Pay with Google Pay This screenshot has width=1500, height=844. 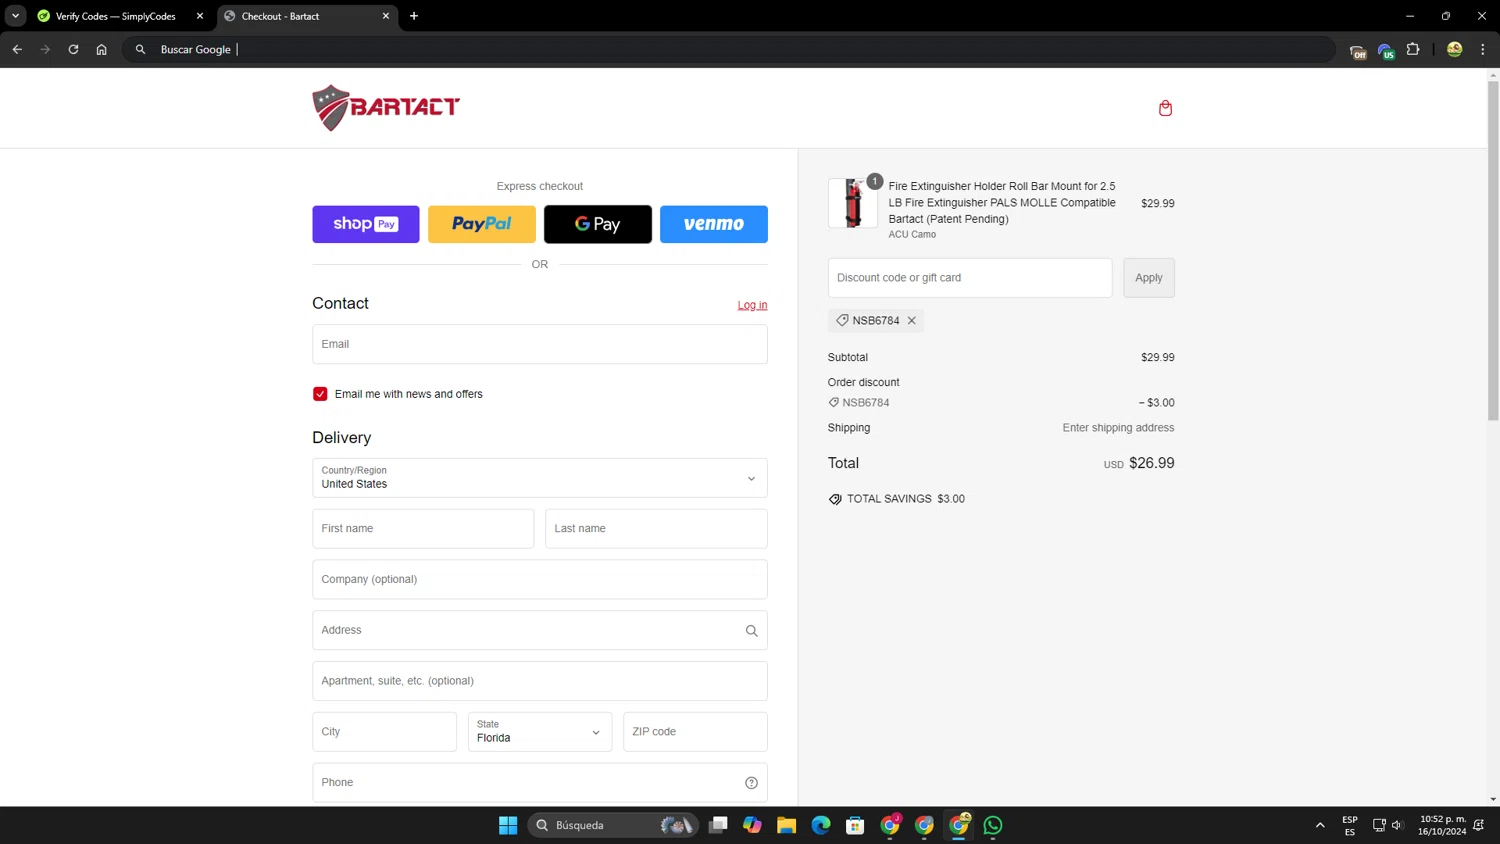598,224
